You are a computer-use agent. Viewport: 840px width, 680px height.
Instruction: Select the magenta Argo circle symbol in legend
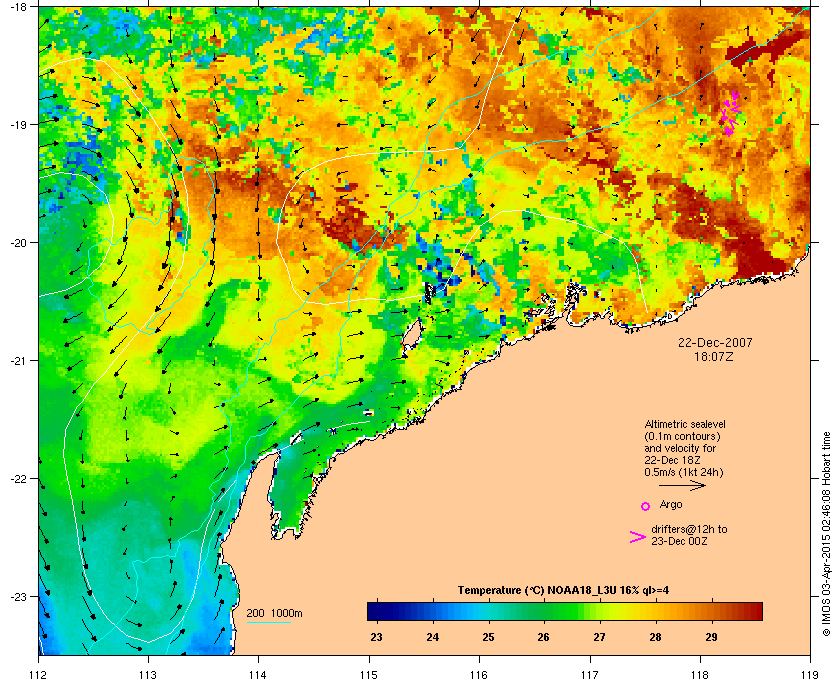point(646,506)
